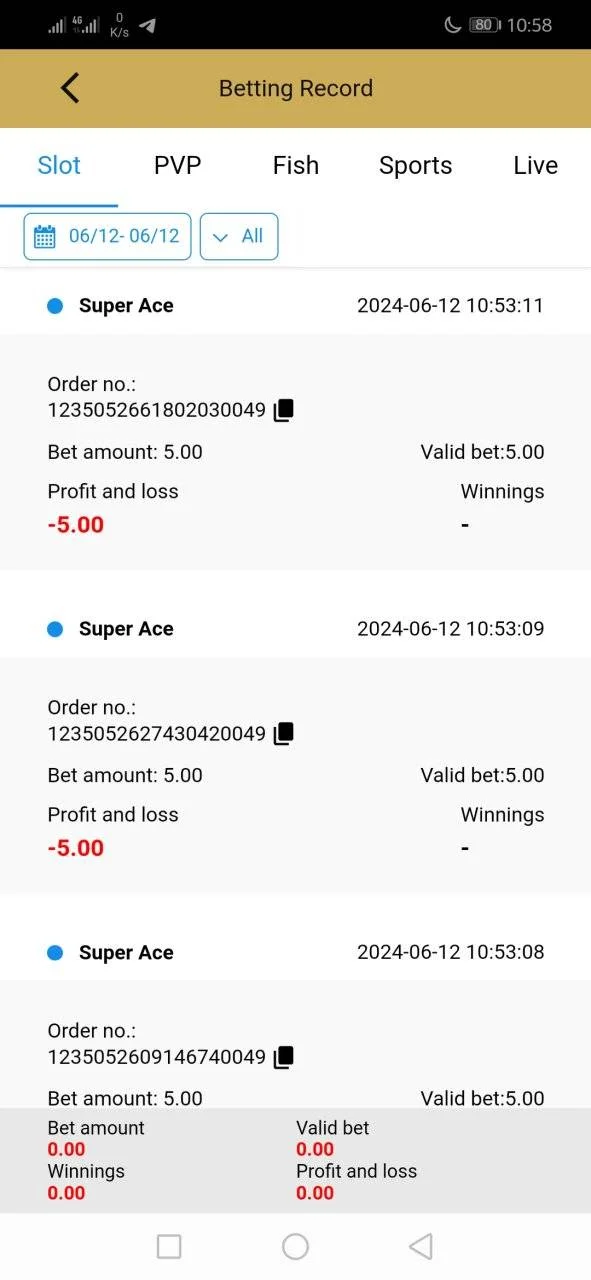This screenshot has height=1280, width=591.
Task: Select the Slot tab
Action: pos(59,165)
